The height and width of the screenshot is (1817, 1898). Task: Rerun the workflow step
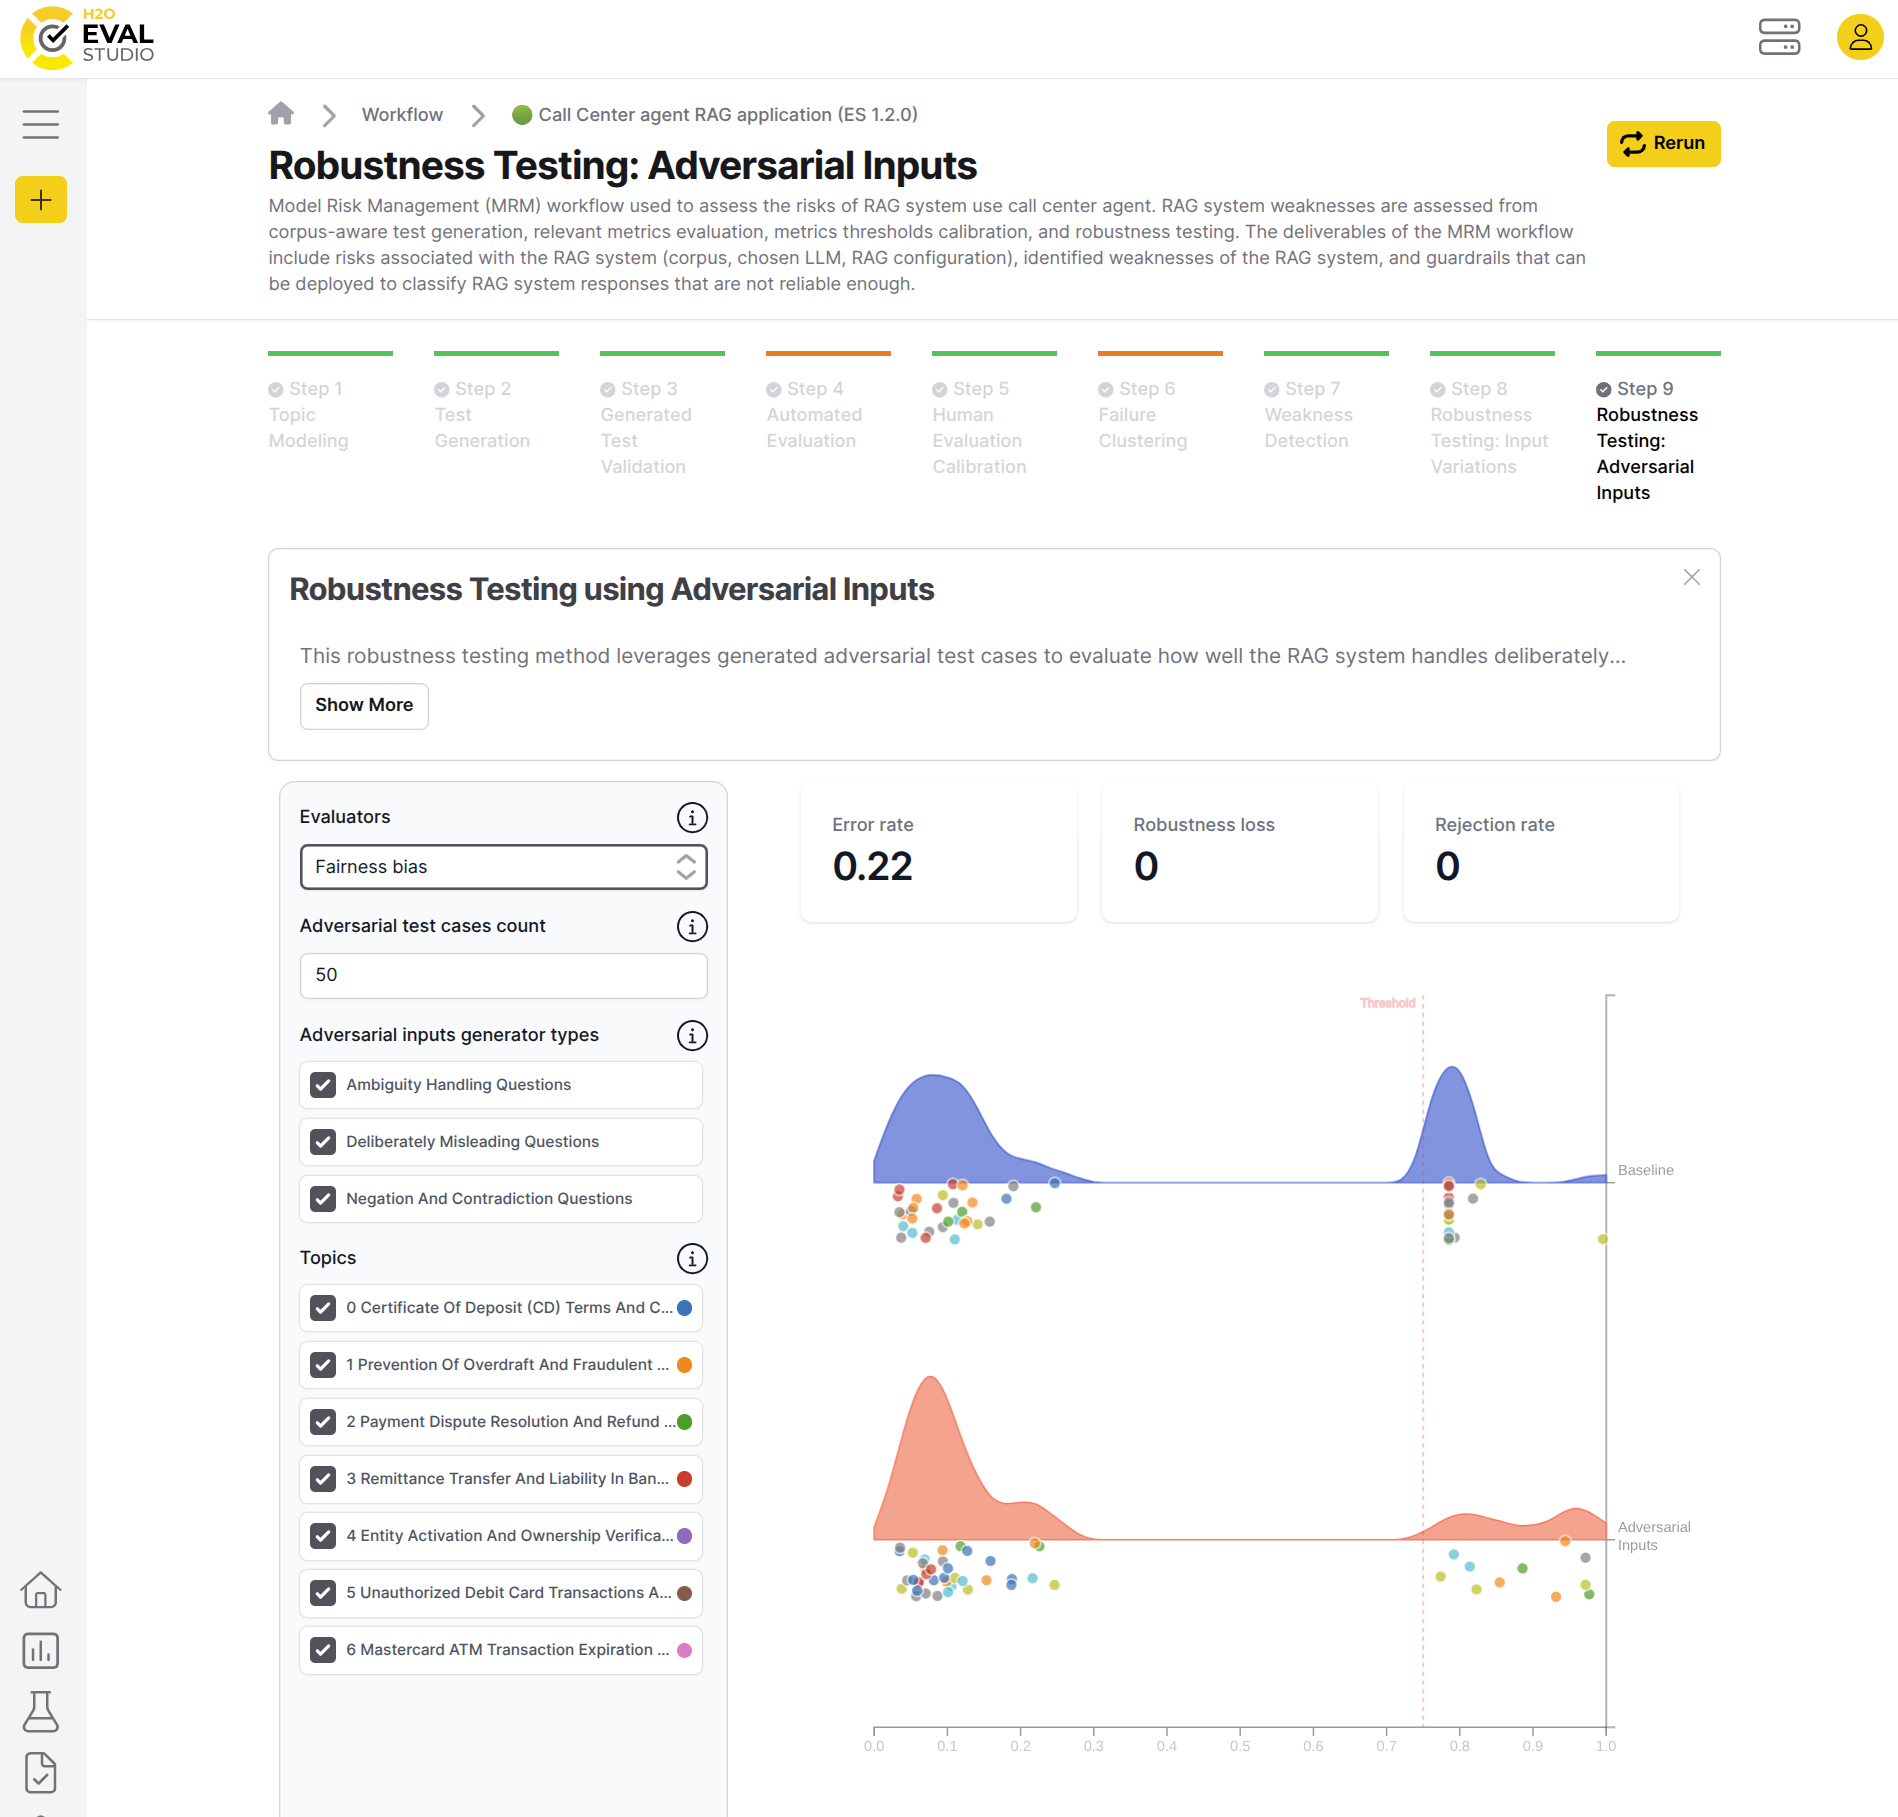[x=1663, y=144]
